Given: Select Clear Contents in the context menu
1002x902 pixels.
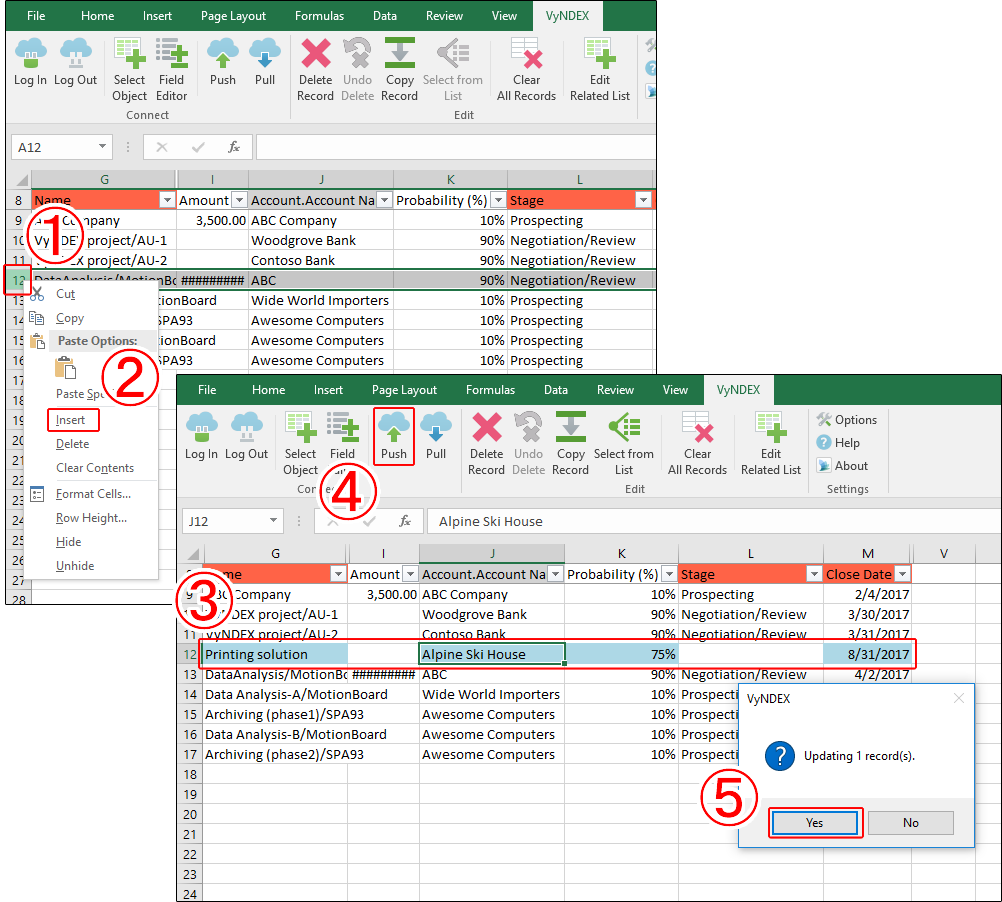Looking at the screenshot, I should tap(95, 468).
